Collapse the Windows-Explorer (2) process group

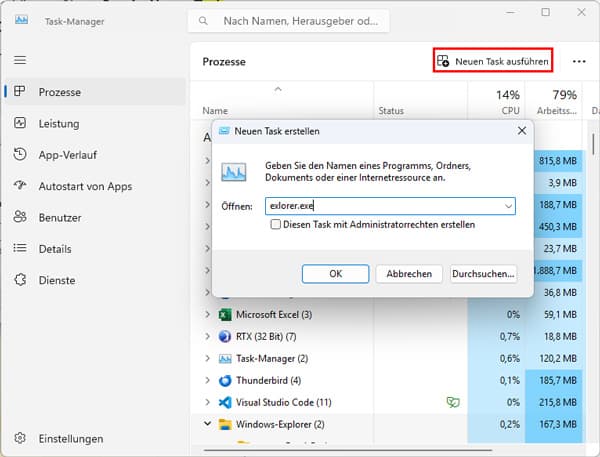(x=207, y=424)
